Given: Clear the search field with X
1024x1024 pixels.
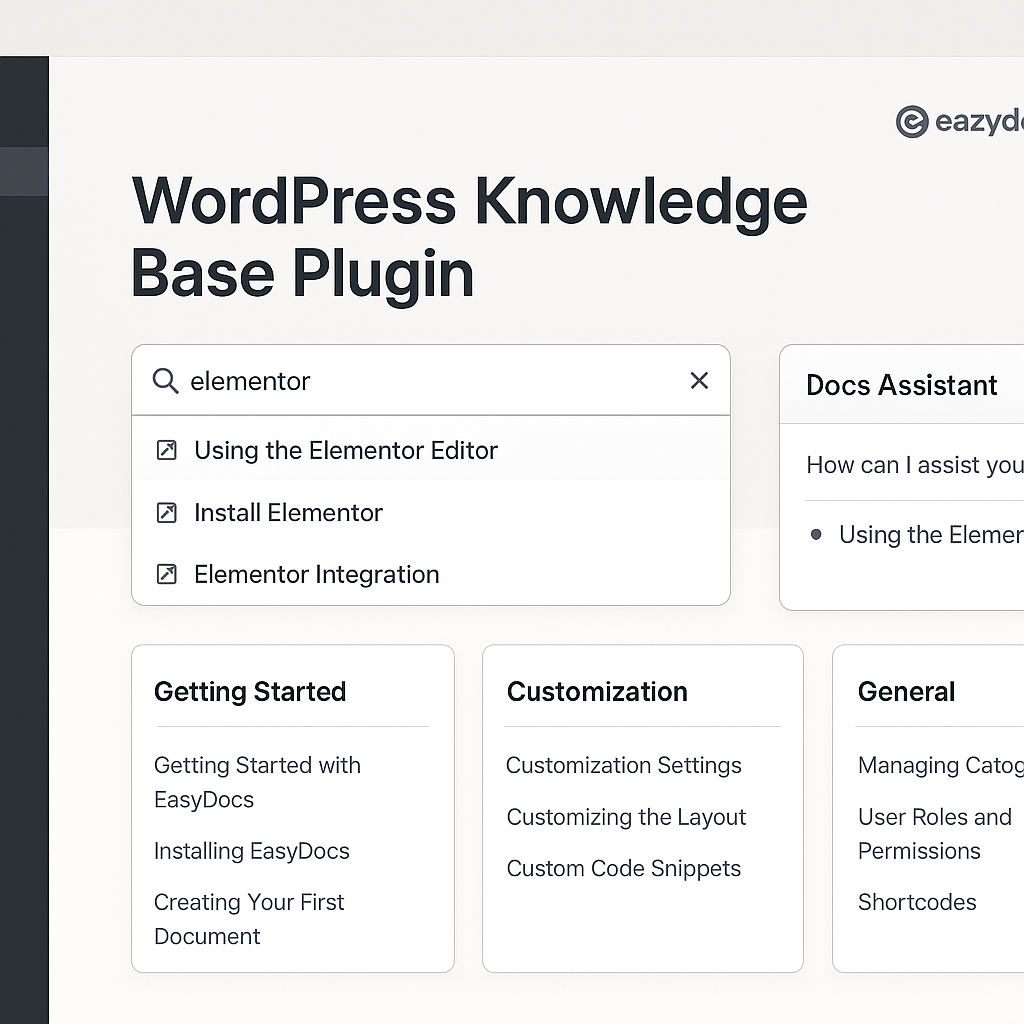Looking at the screenshot, I should [699, 380].
